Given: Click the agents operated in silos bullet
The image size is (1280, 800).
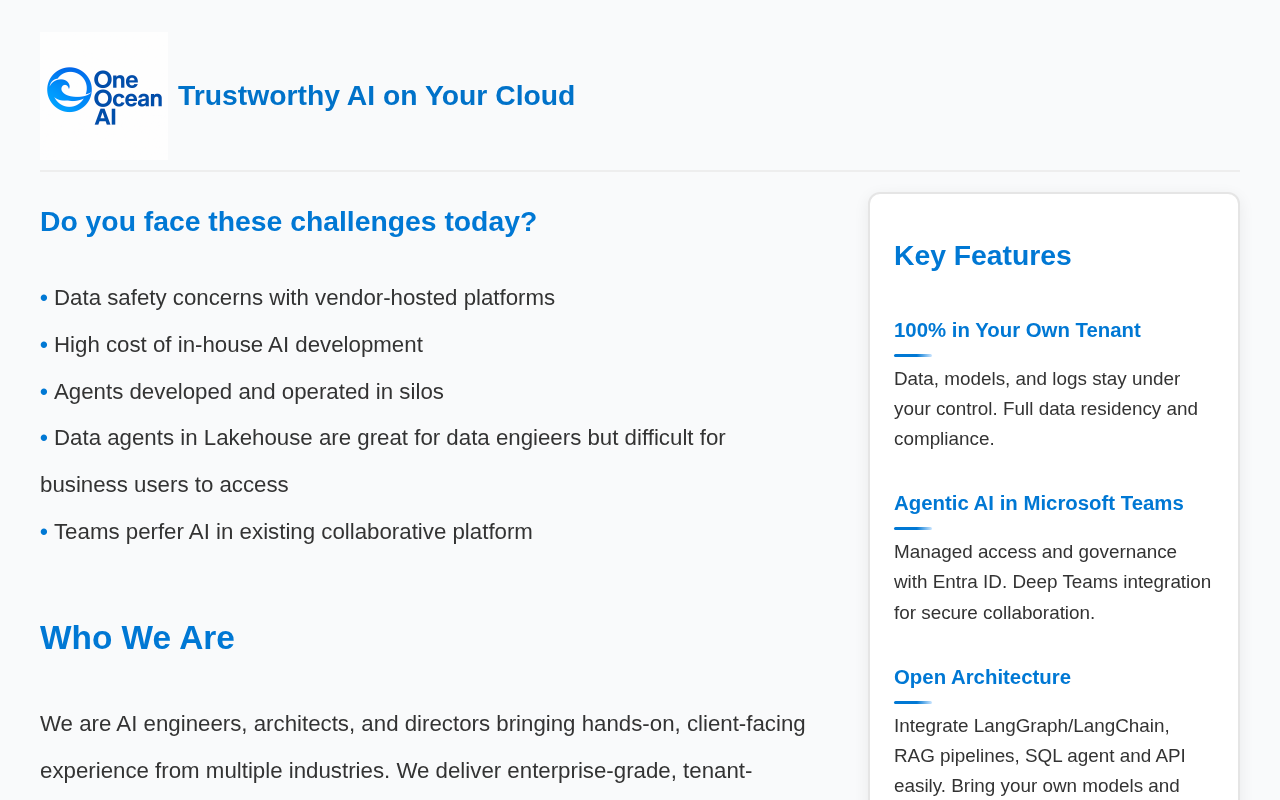Looking at the screenshot, I should (248, 392).
